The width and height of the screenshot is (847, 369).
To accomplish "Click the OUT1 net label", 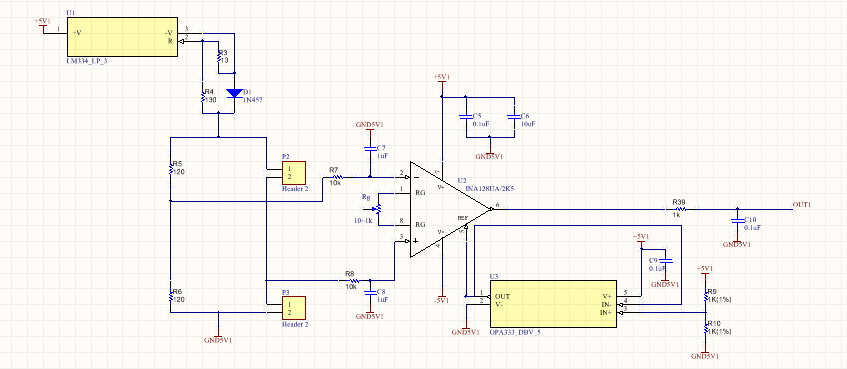I will tap(802, 205).
